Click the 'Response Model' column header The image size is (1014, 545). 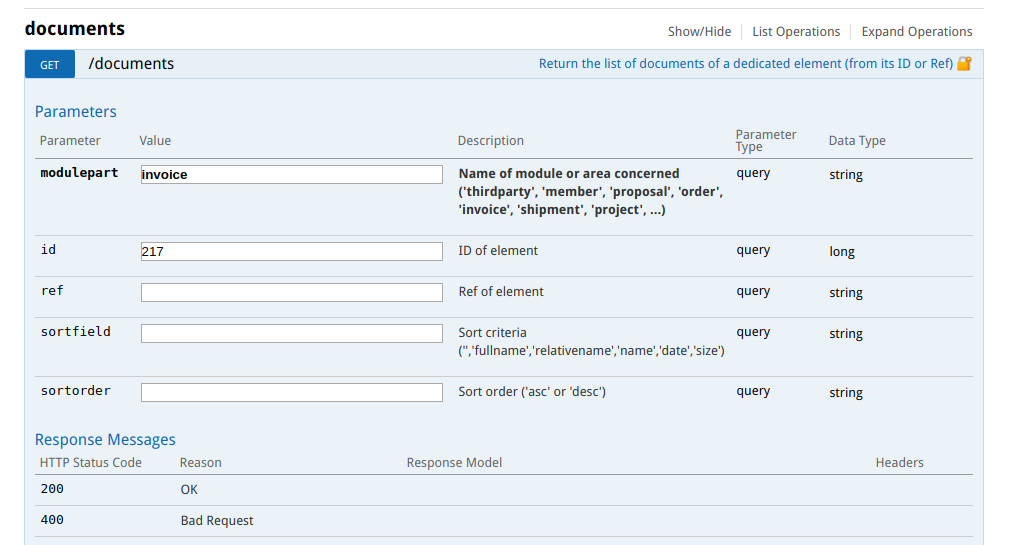pos(454,462)
